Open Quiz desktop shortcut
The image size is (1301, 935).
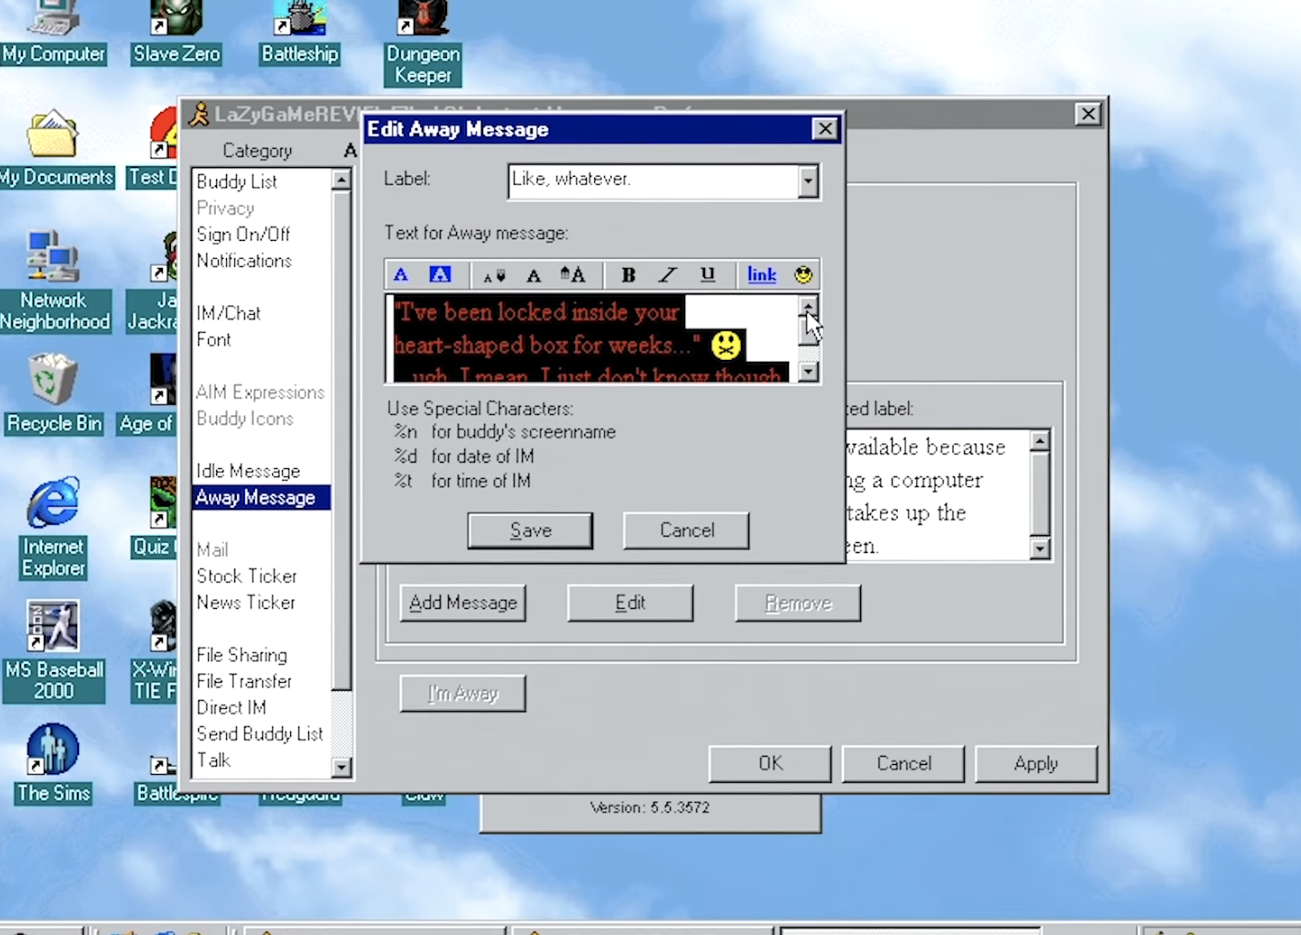pos(155,518)
